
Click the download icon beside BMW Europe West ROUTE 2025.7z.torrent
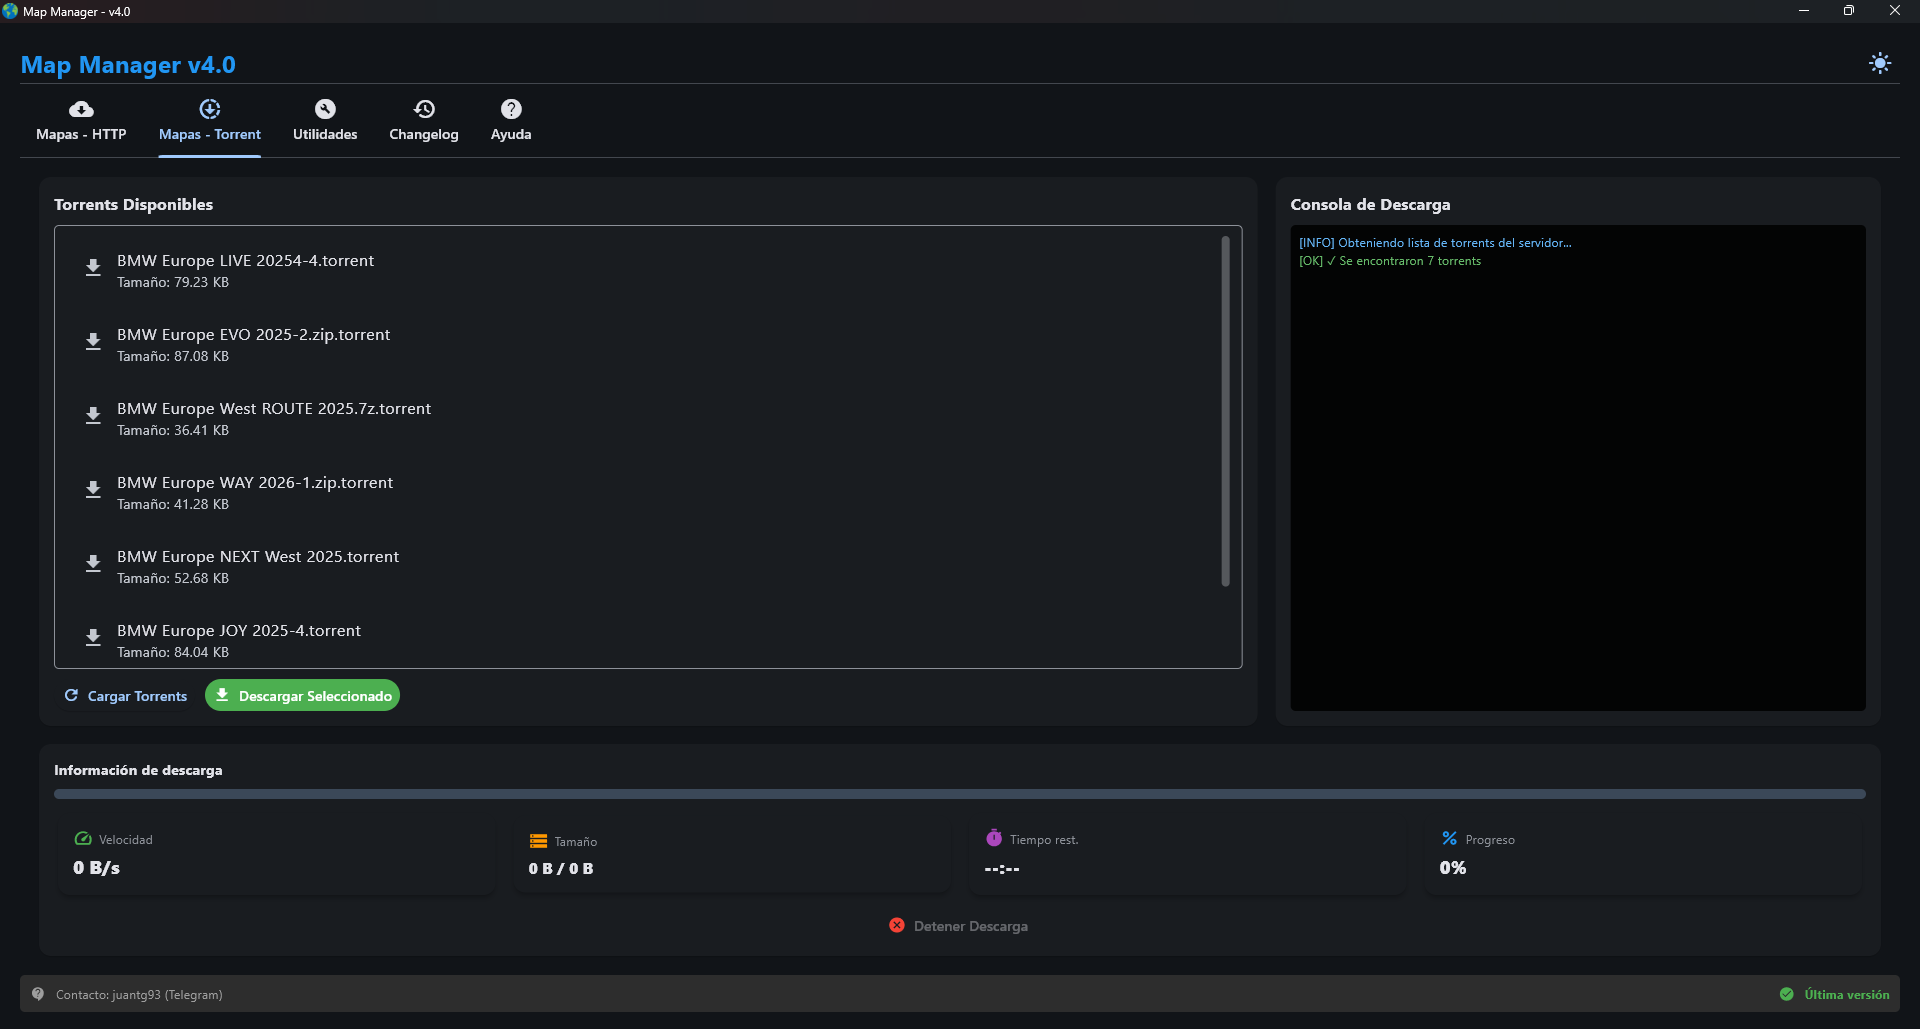click(93, 415)
